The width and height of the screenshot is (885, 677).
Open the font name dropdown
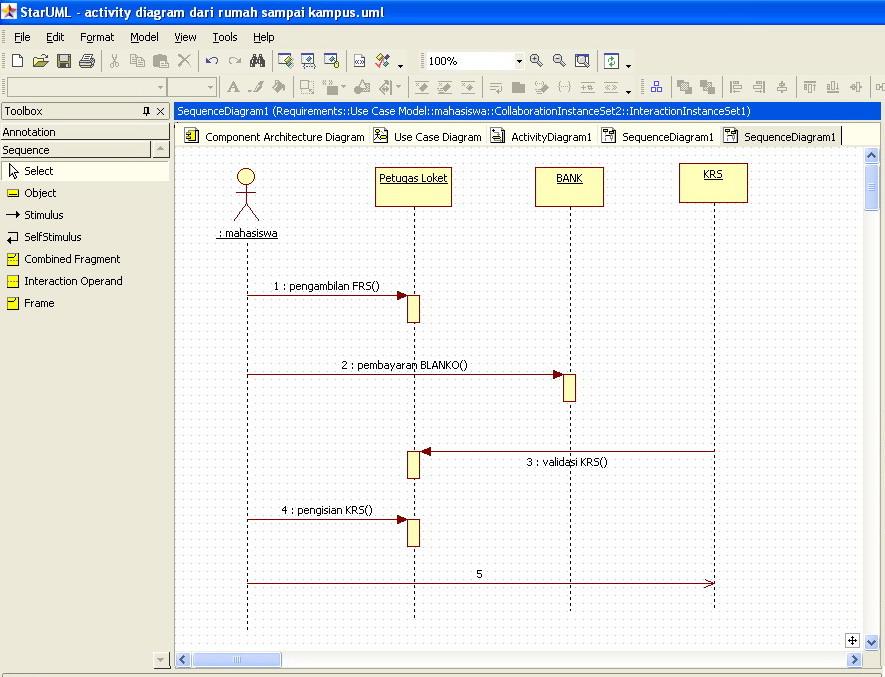pos(160,88)
